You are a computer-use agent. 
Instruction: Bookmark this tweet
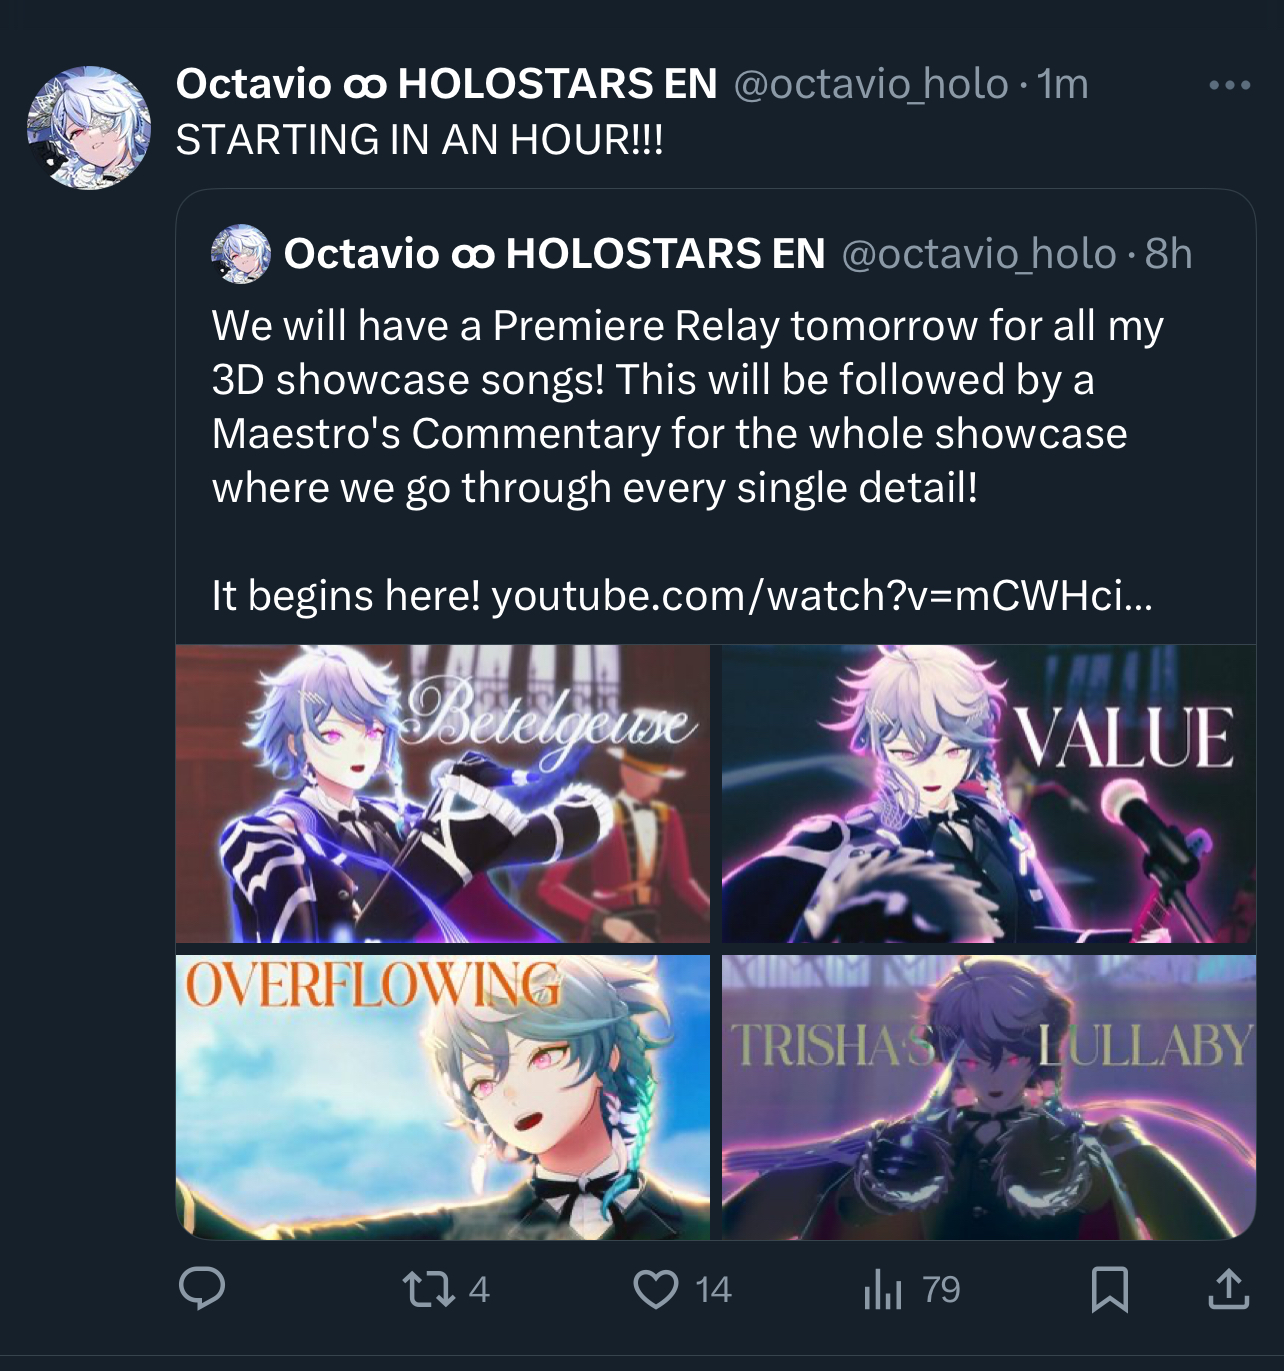point(1110,1289)
